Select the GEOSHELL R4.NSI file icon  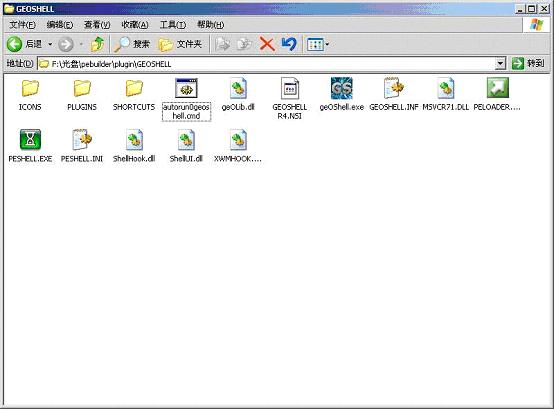(290, 88)
